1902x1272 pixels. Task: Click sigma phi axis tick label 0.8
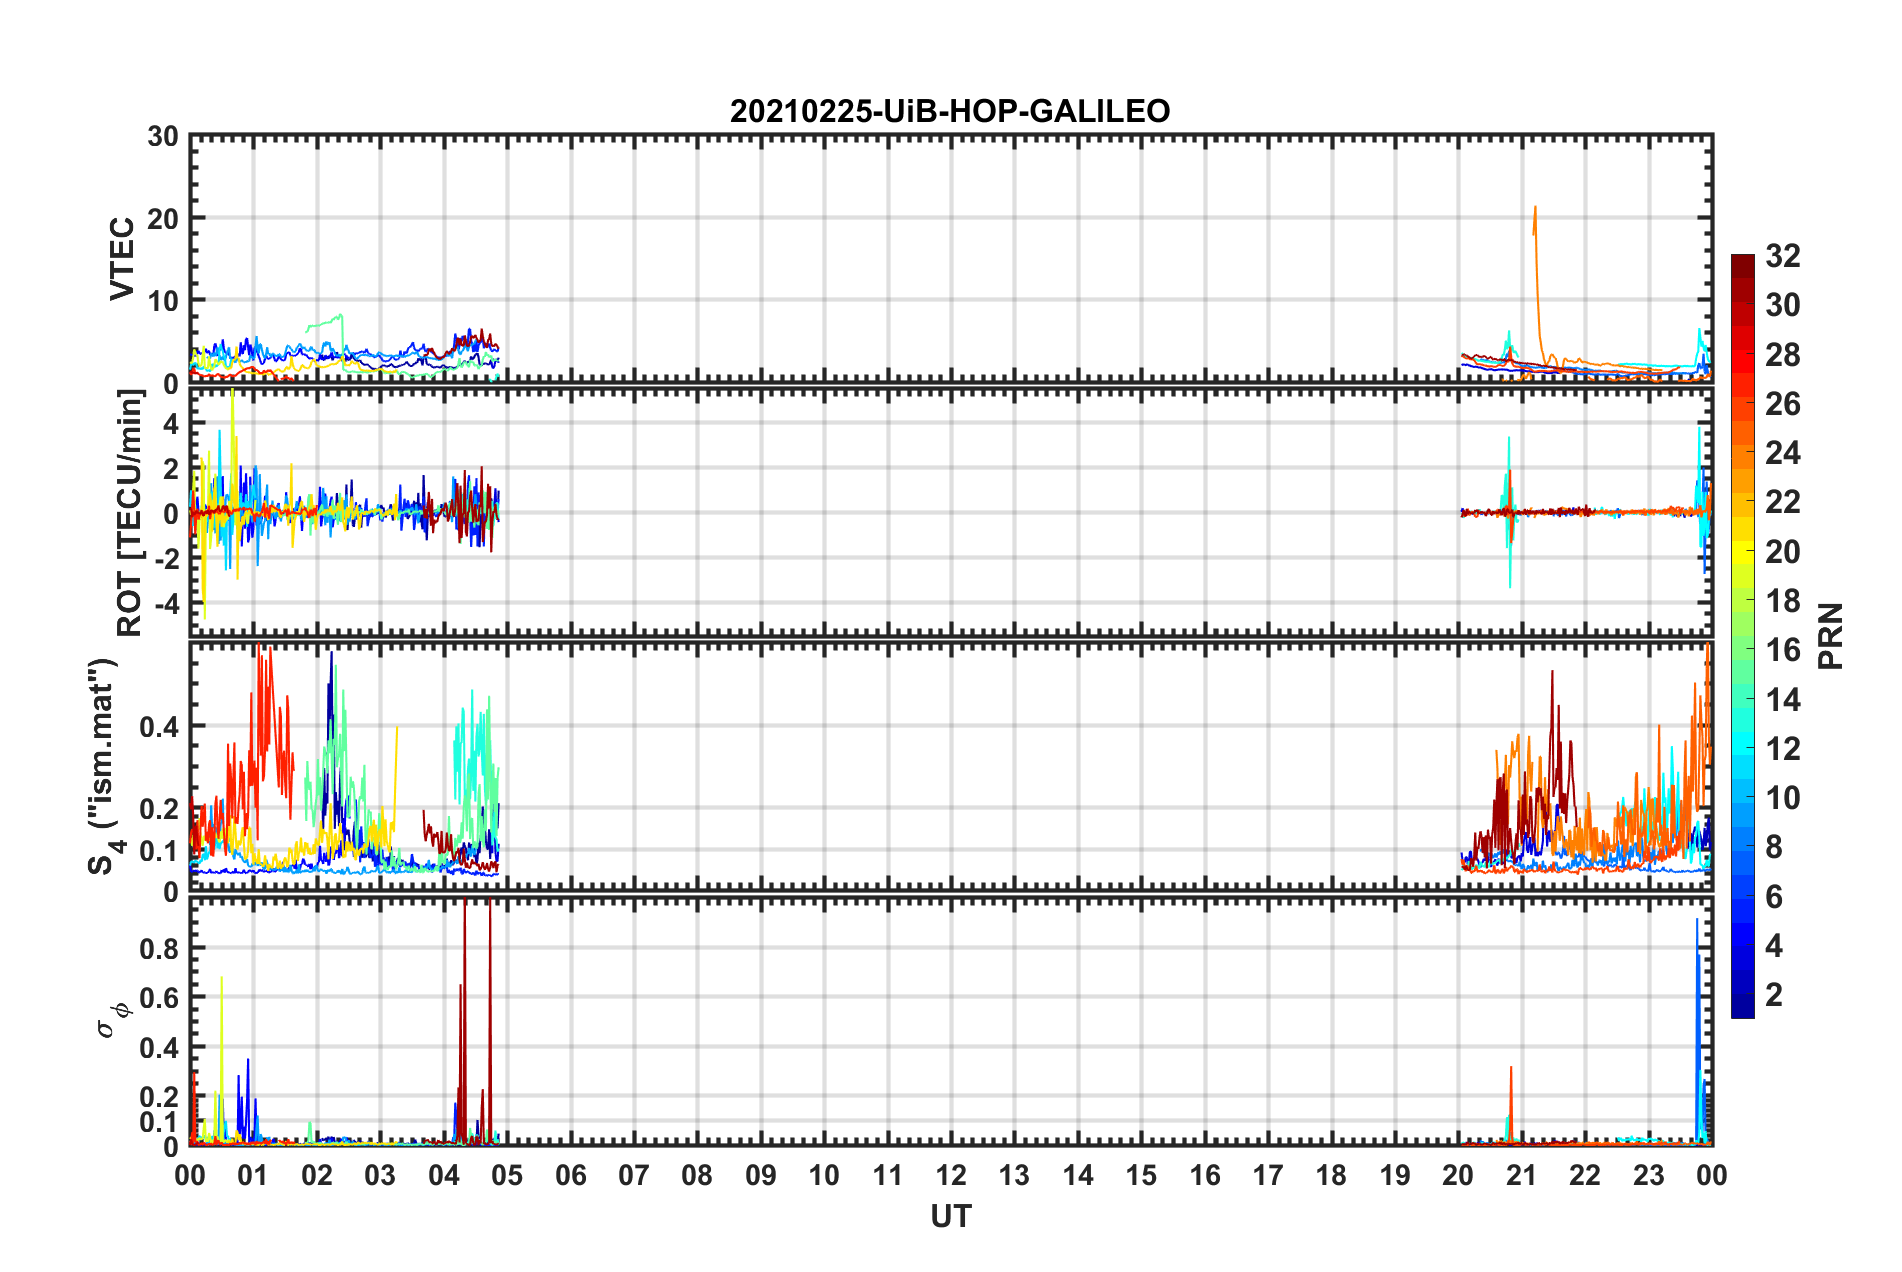[x=159, y=948]
